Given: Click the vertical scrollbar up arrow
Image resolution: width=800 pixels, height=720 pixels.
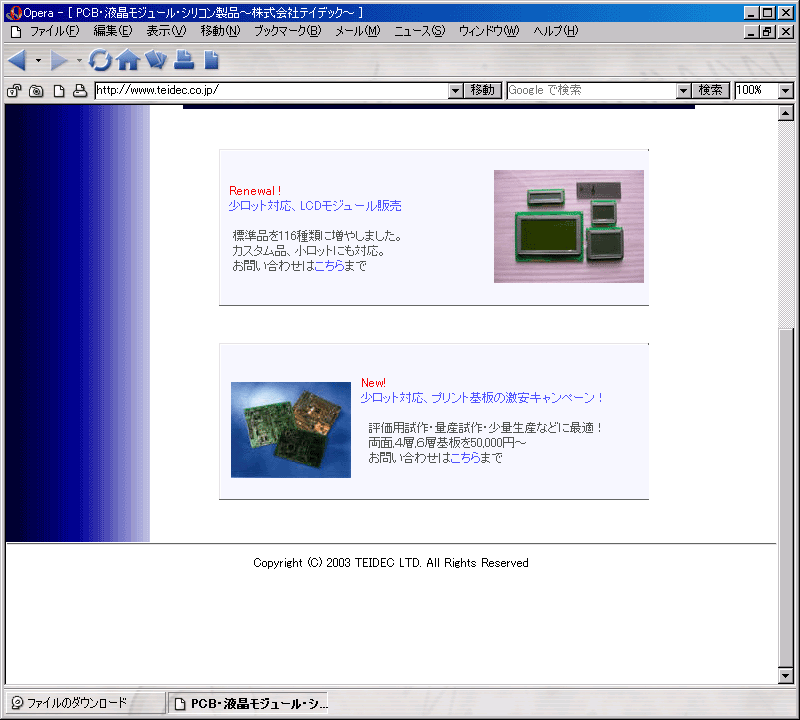Looking at the screenshot, I should (x=786, y=113).
